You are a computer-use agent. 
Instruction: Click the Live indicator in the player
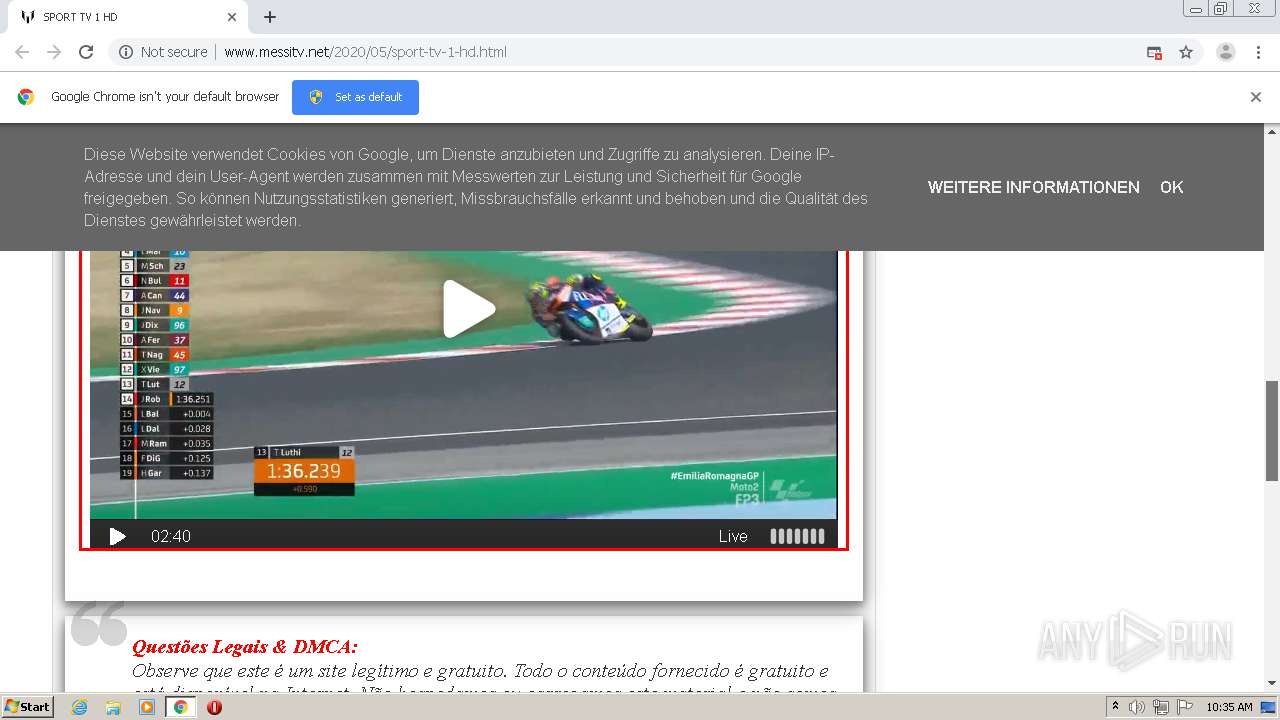(733, 536)
